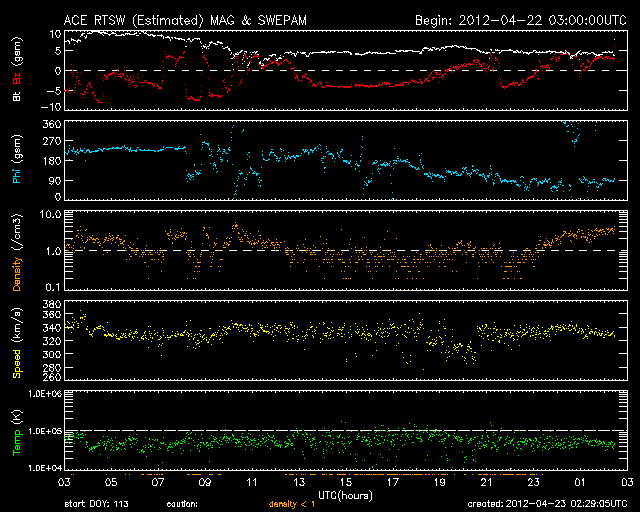Select the Begin: 2012-04-22 03:00:00UTC timestamp
Viewport: 640px width, 512px height.
(x=520, y=20)
